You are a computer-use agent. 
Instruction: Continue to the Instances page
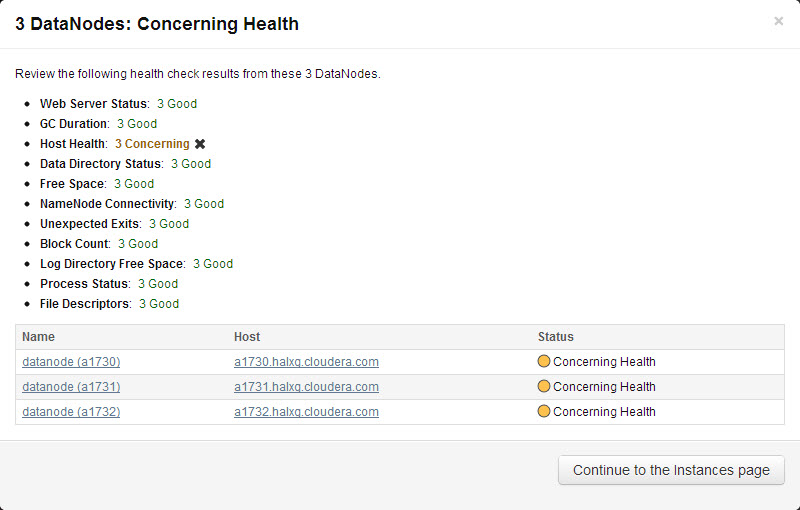click(671, 470)
